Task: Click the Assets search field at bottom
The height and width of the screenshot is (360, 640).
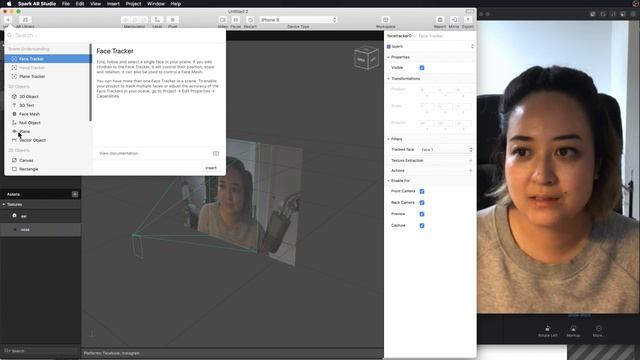Action: coord(40,351)
